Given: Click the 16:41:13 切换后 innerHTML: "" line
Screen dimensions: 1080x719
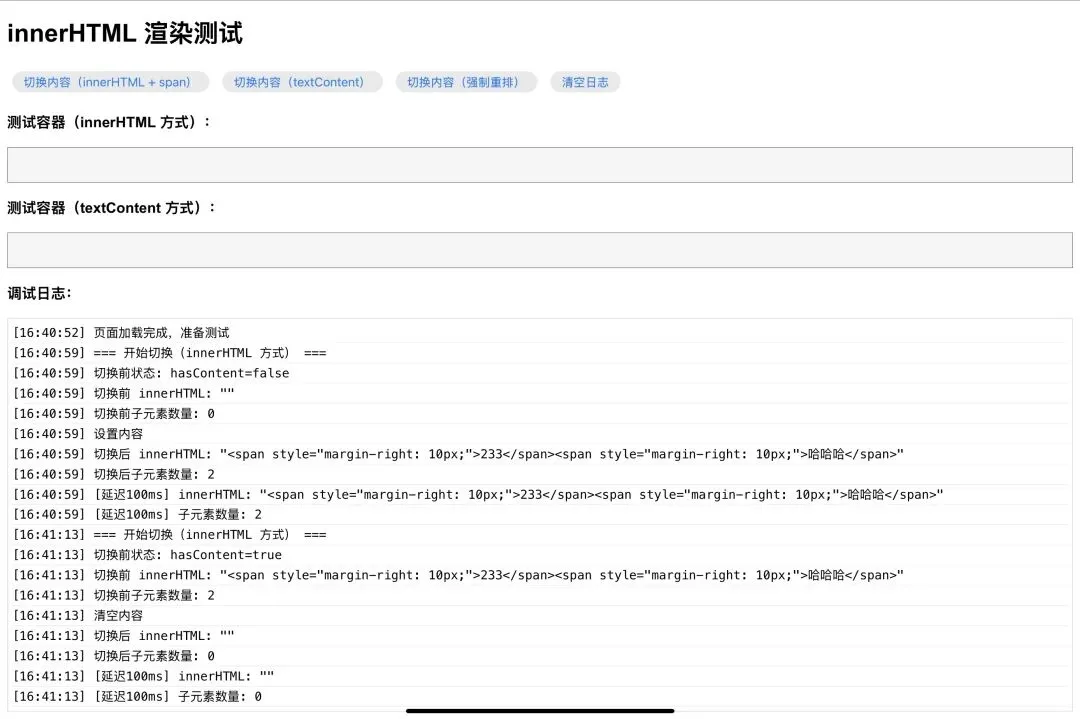Looking at the screenshot, I should point(540,636).
